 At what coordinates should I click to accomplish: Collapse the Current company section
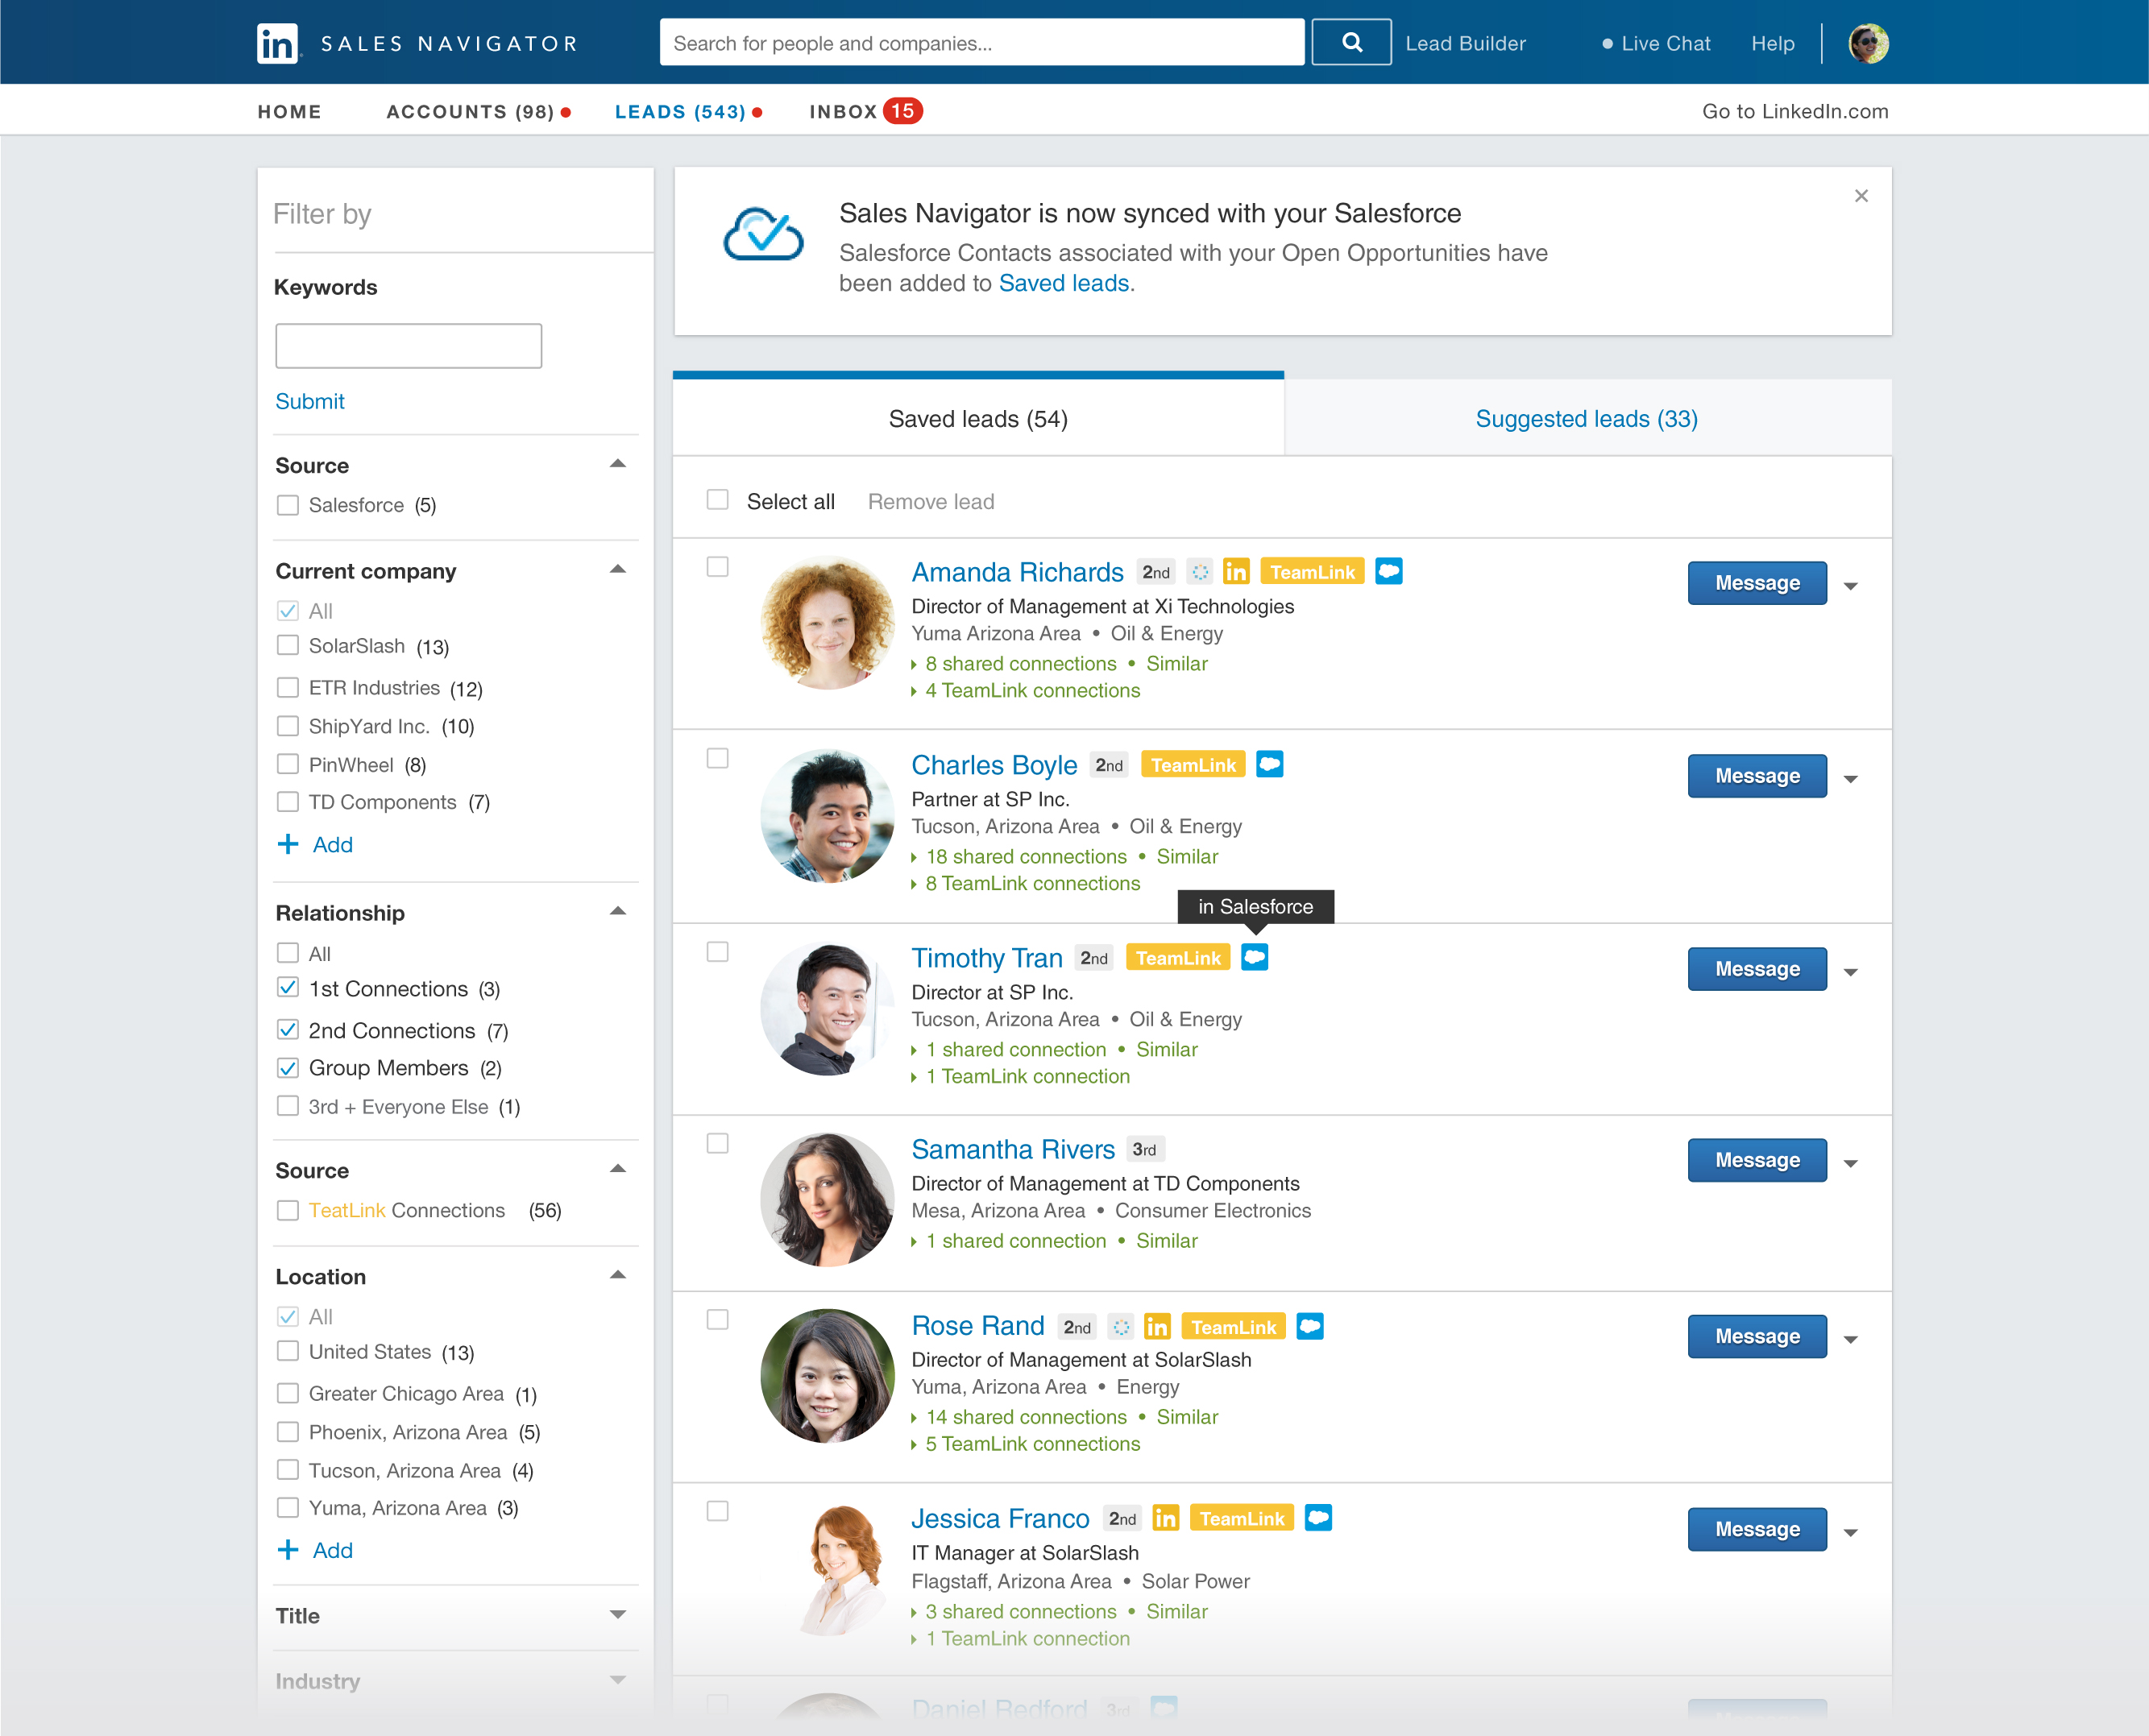[x=618, y=570]
